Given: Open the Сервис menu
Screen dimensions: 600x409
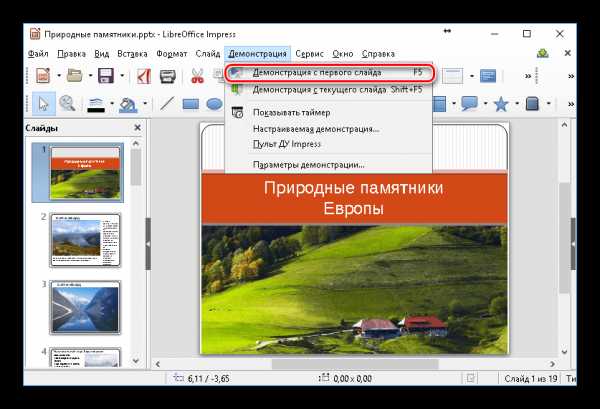Looking at the screenshot, I should (x=310, y=54).
